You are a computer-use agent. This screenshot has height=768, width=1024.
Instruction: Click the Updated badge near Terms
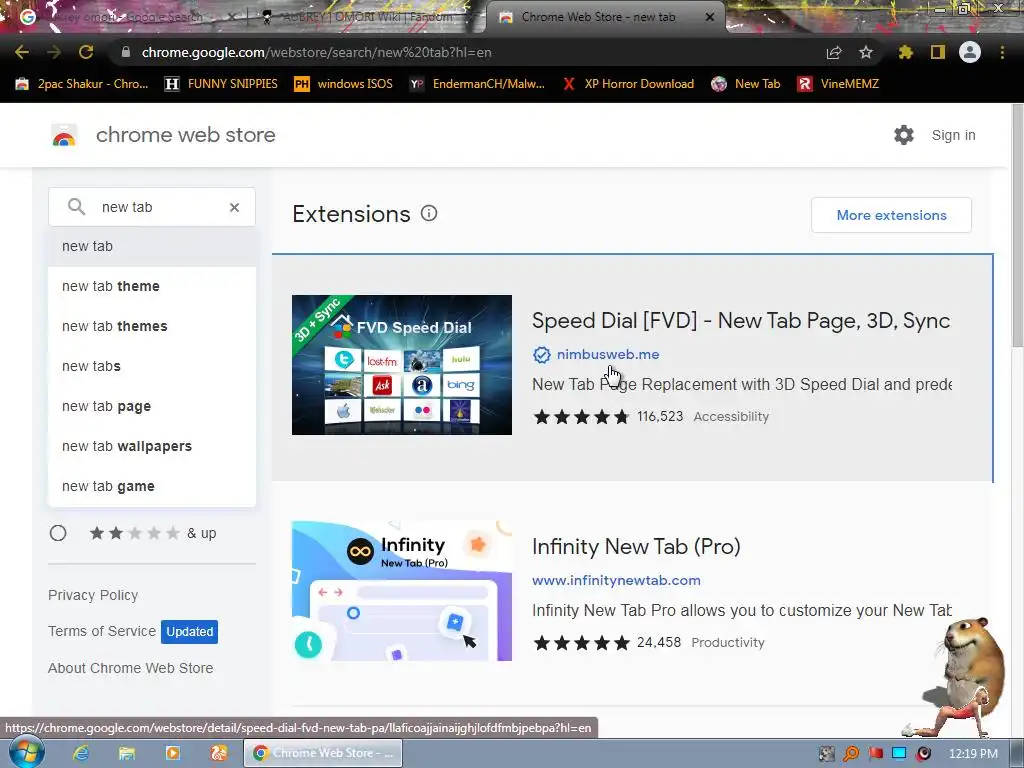coord(189,632)
